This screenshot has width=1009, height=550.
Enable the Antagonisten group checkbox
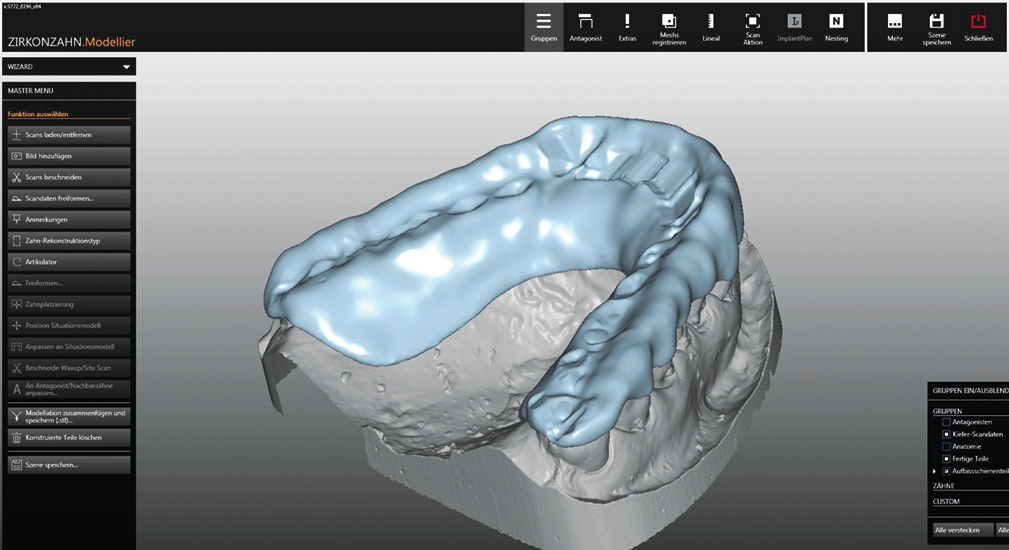[946, 422]
